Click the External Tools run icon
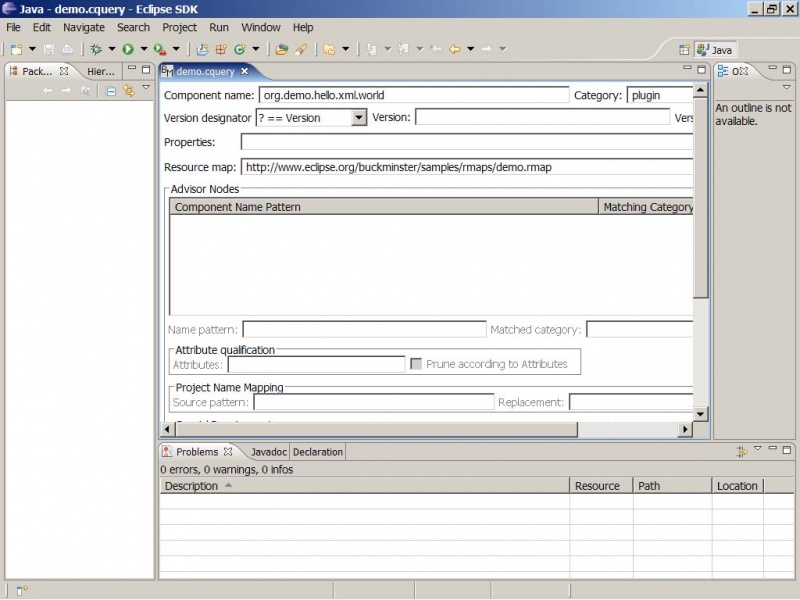Viewport: 800px width, 600px height. [x=160, y=49]
